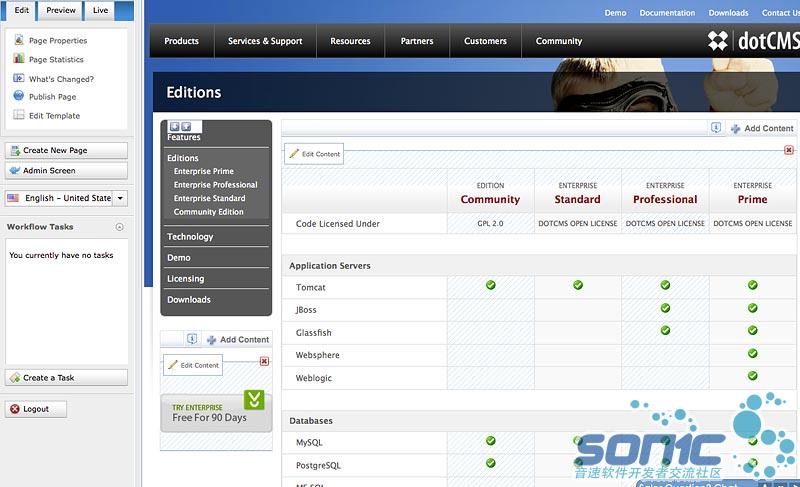Collapse the Workflow Tasks panel
800x487 pixels.
coord(119,227)
